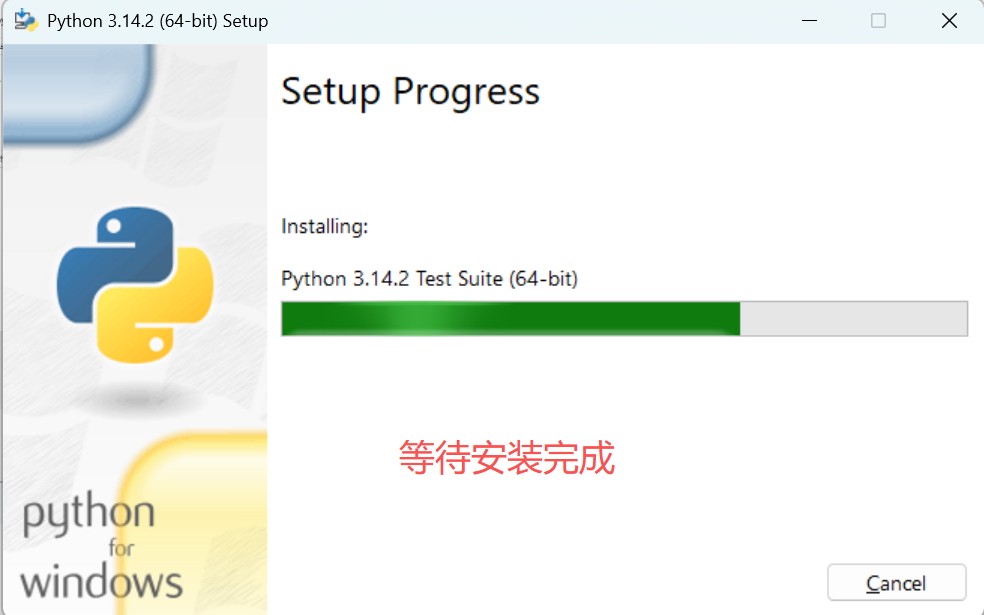Click the "Python 3.14.2 (64-bit) Setup" window title
Screen dimensions: 984x615
point(157,20)
